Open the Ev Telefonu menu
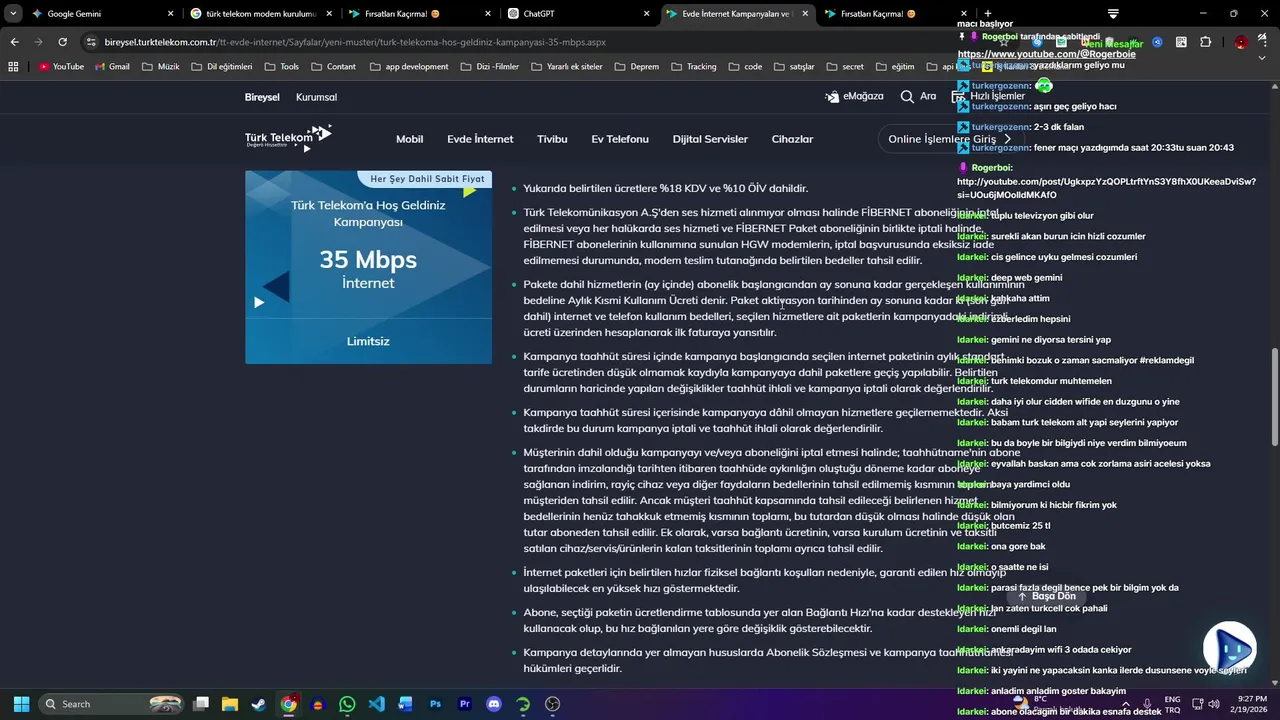Screen dimensions: 1280x720 [x=620, y=139]
